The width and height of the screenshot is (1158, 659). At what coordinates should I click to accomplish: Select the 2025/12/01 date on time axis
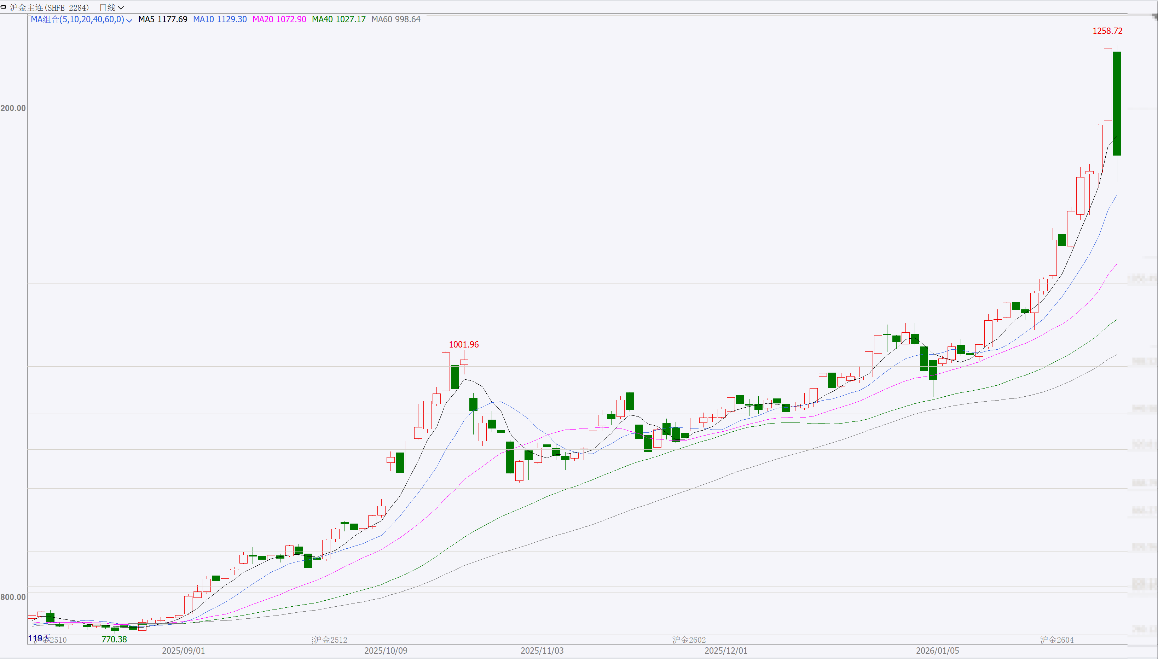coord(726,650)
